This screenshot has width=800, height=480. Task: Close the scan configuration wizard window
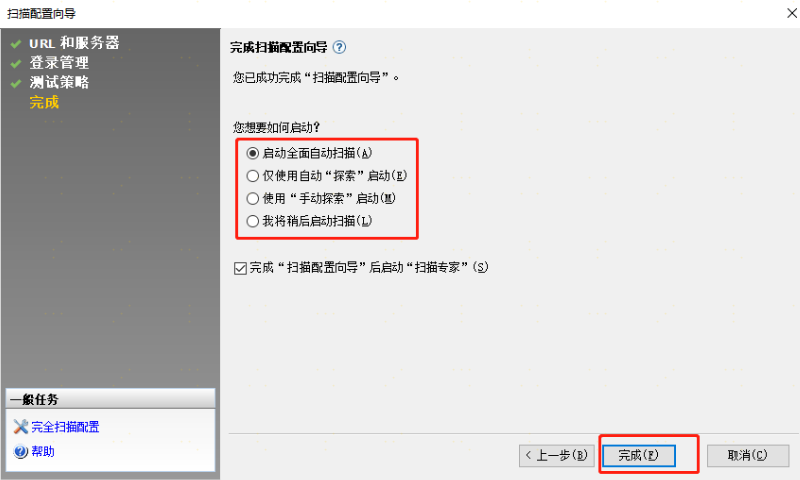[x=792, y=13]
